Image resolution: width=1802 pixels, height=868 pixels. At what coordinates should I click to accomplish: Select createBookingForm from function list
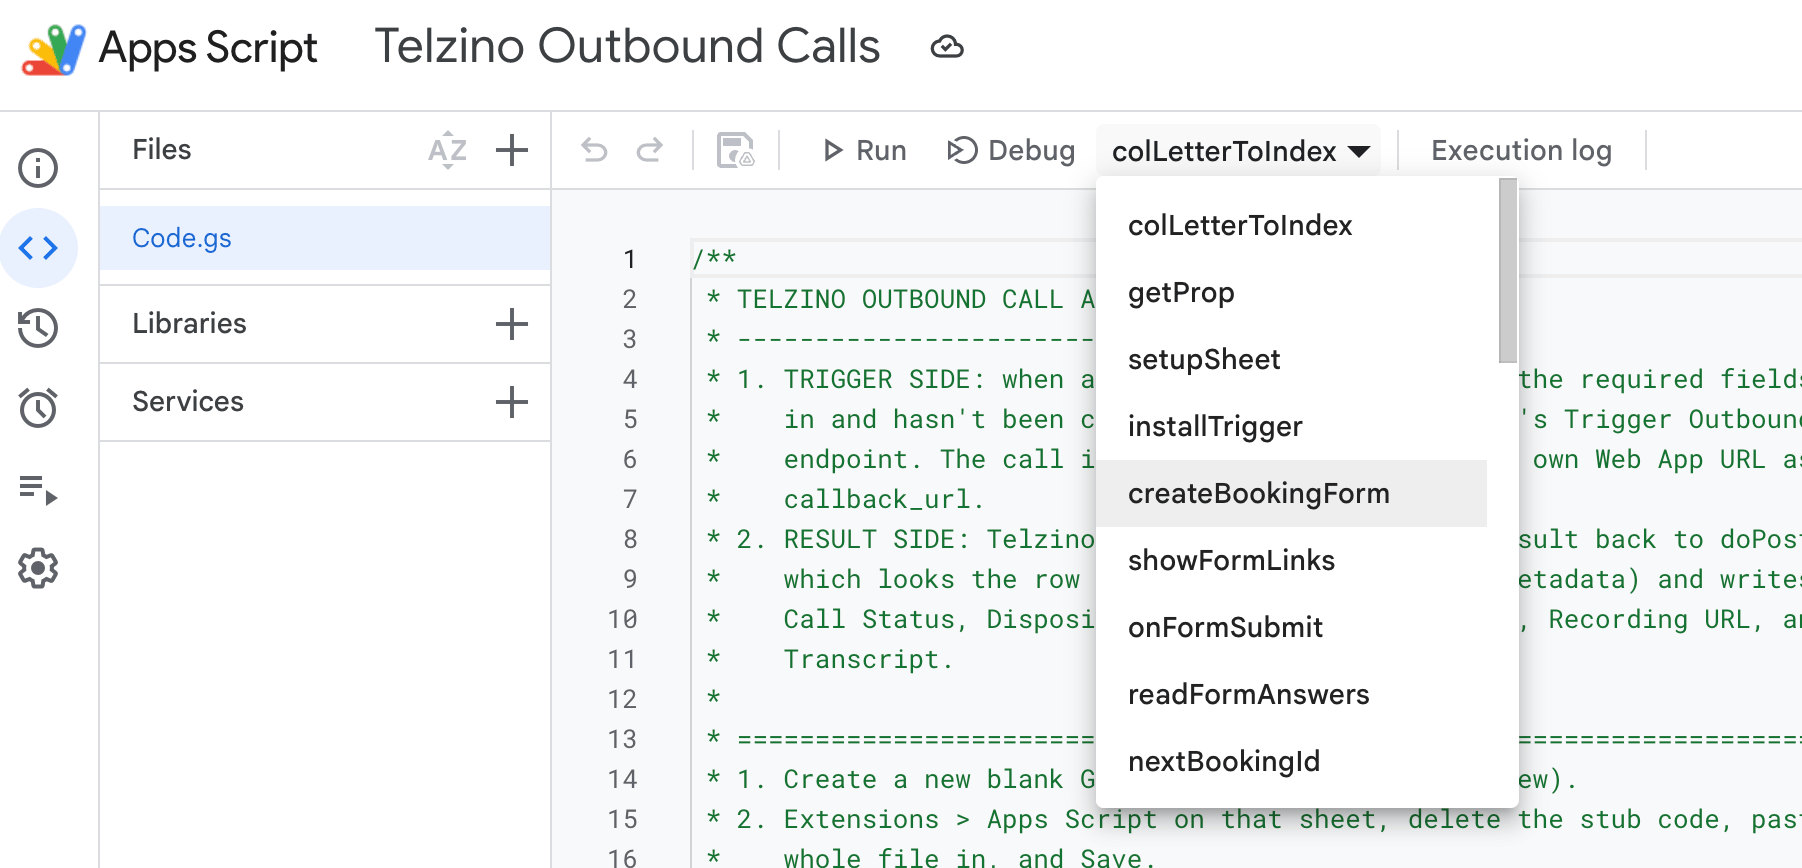pos(1291,494)
